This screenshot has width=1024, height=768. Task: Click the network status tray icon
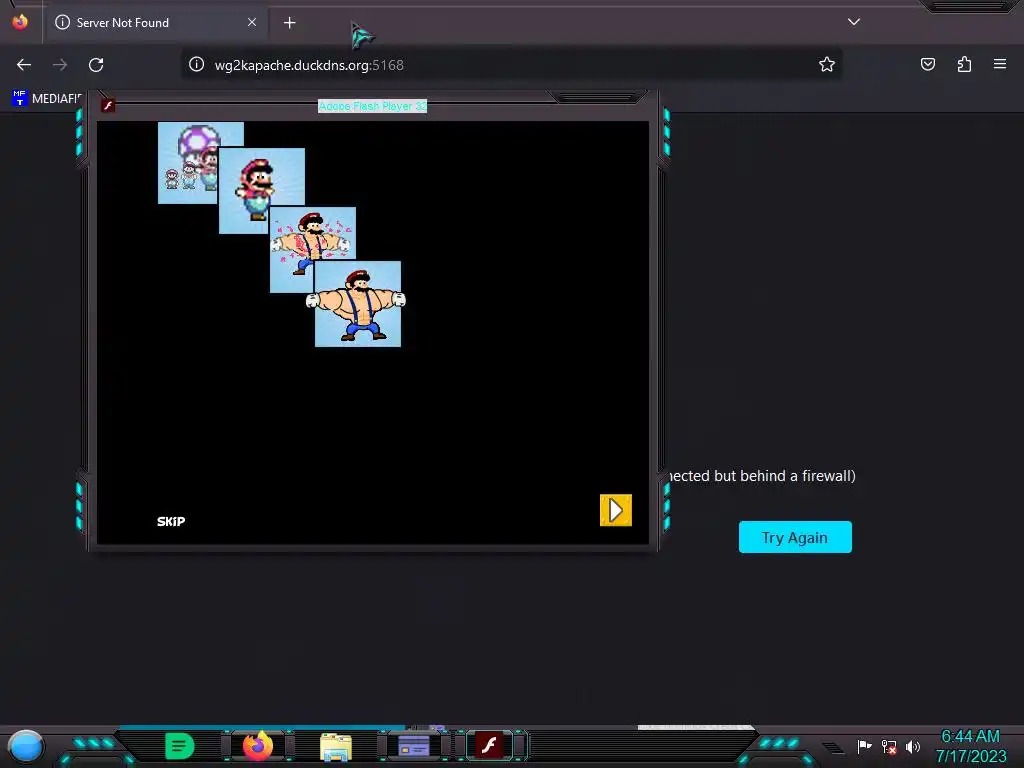click(x=889, y=746)
